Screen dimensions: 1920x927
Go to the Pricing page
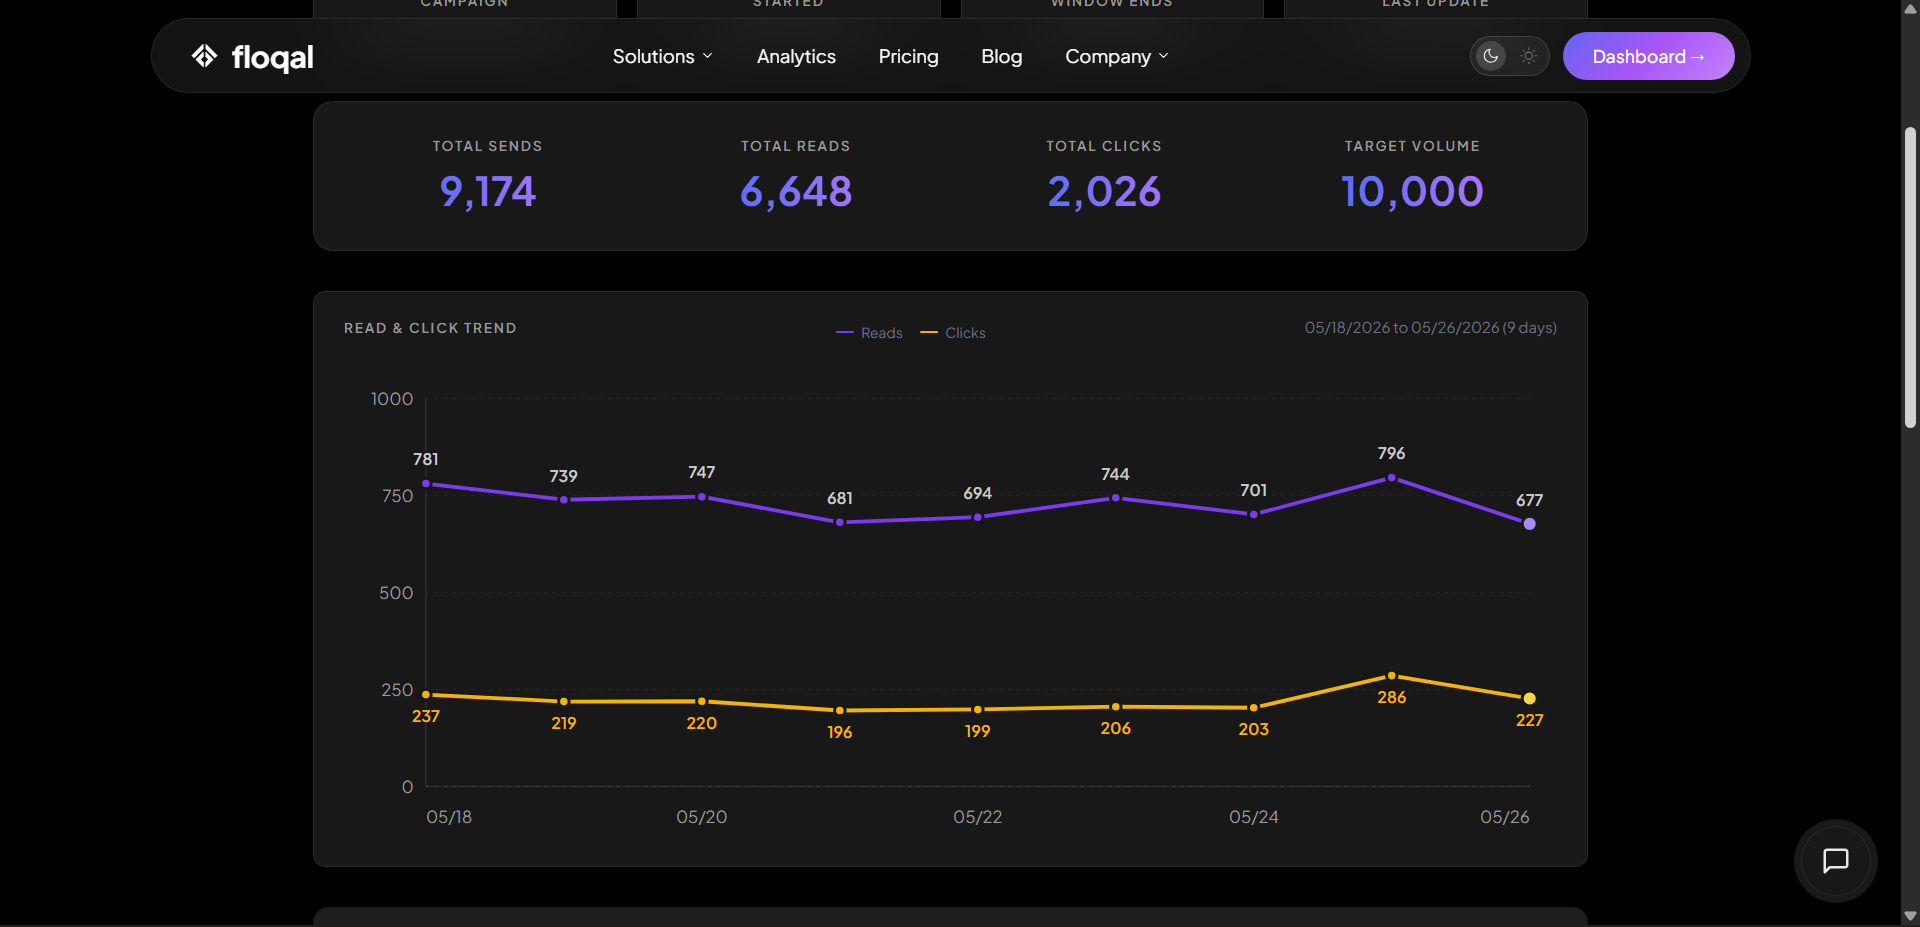[x=908, y=56]
